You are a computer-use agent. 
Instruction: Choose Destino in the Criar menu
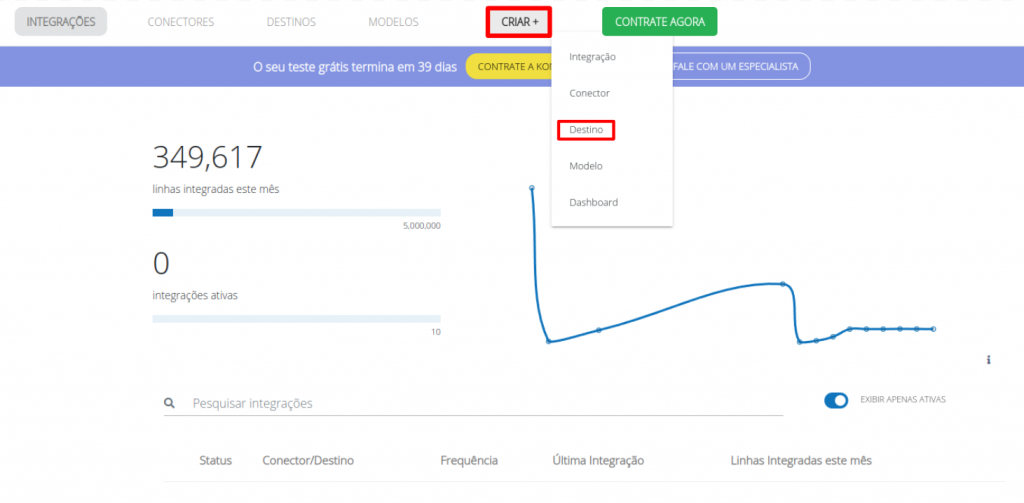click(x=585, y=130)
